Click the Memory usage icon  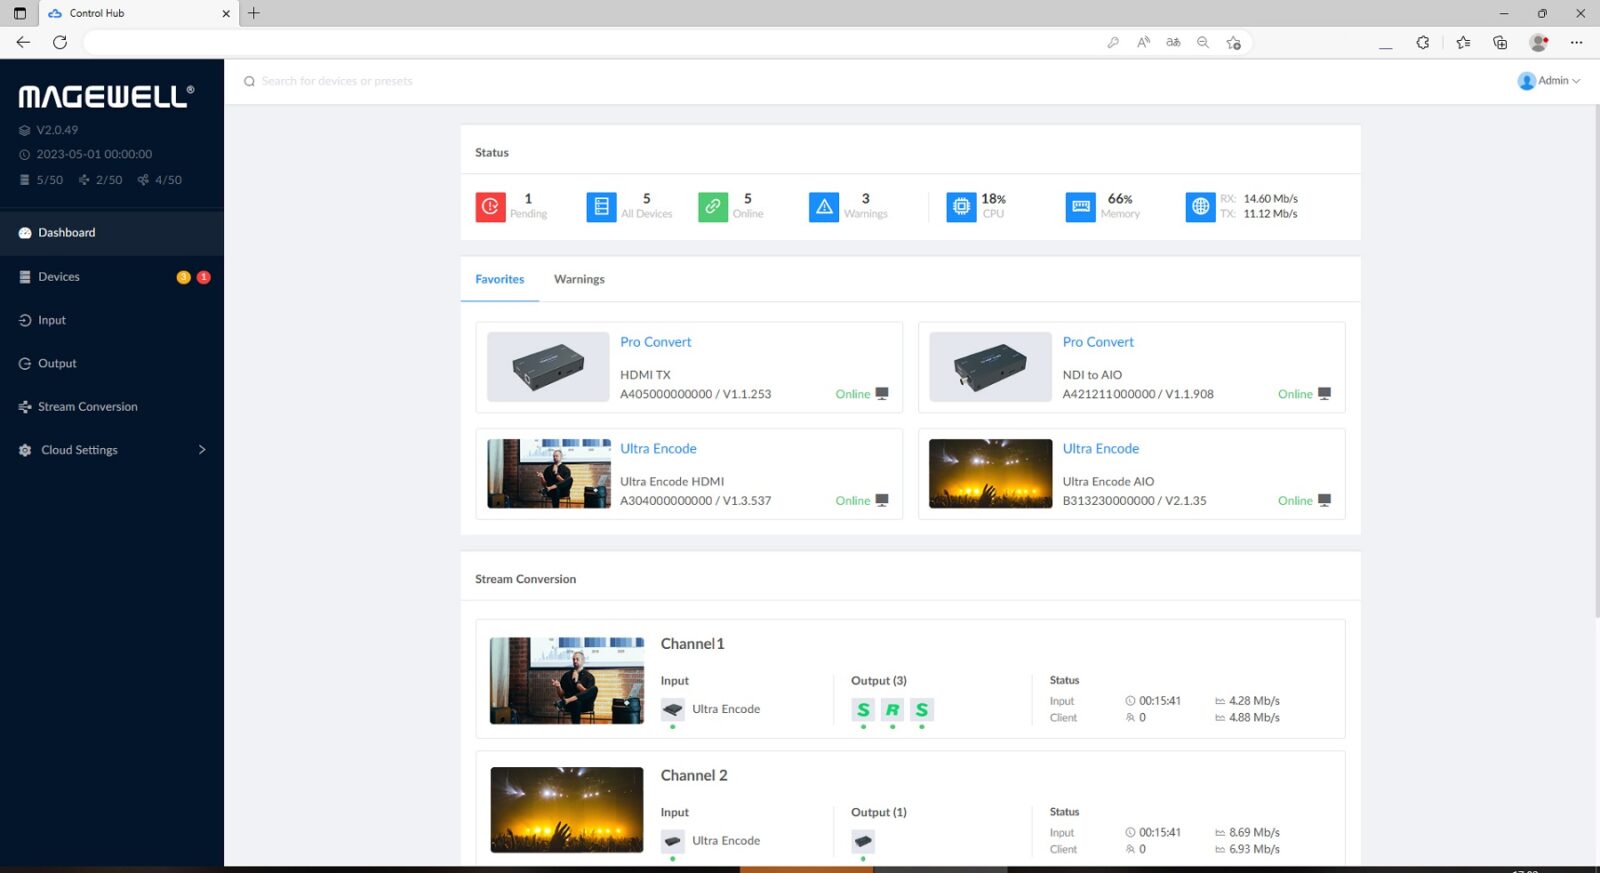point(1080,207)
